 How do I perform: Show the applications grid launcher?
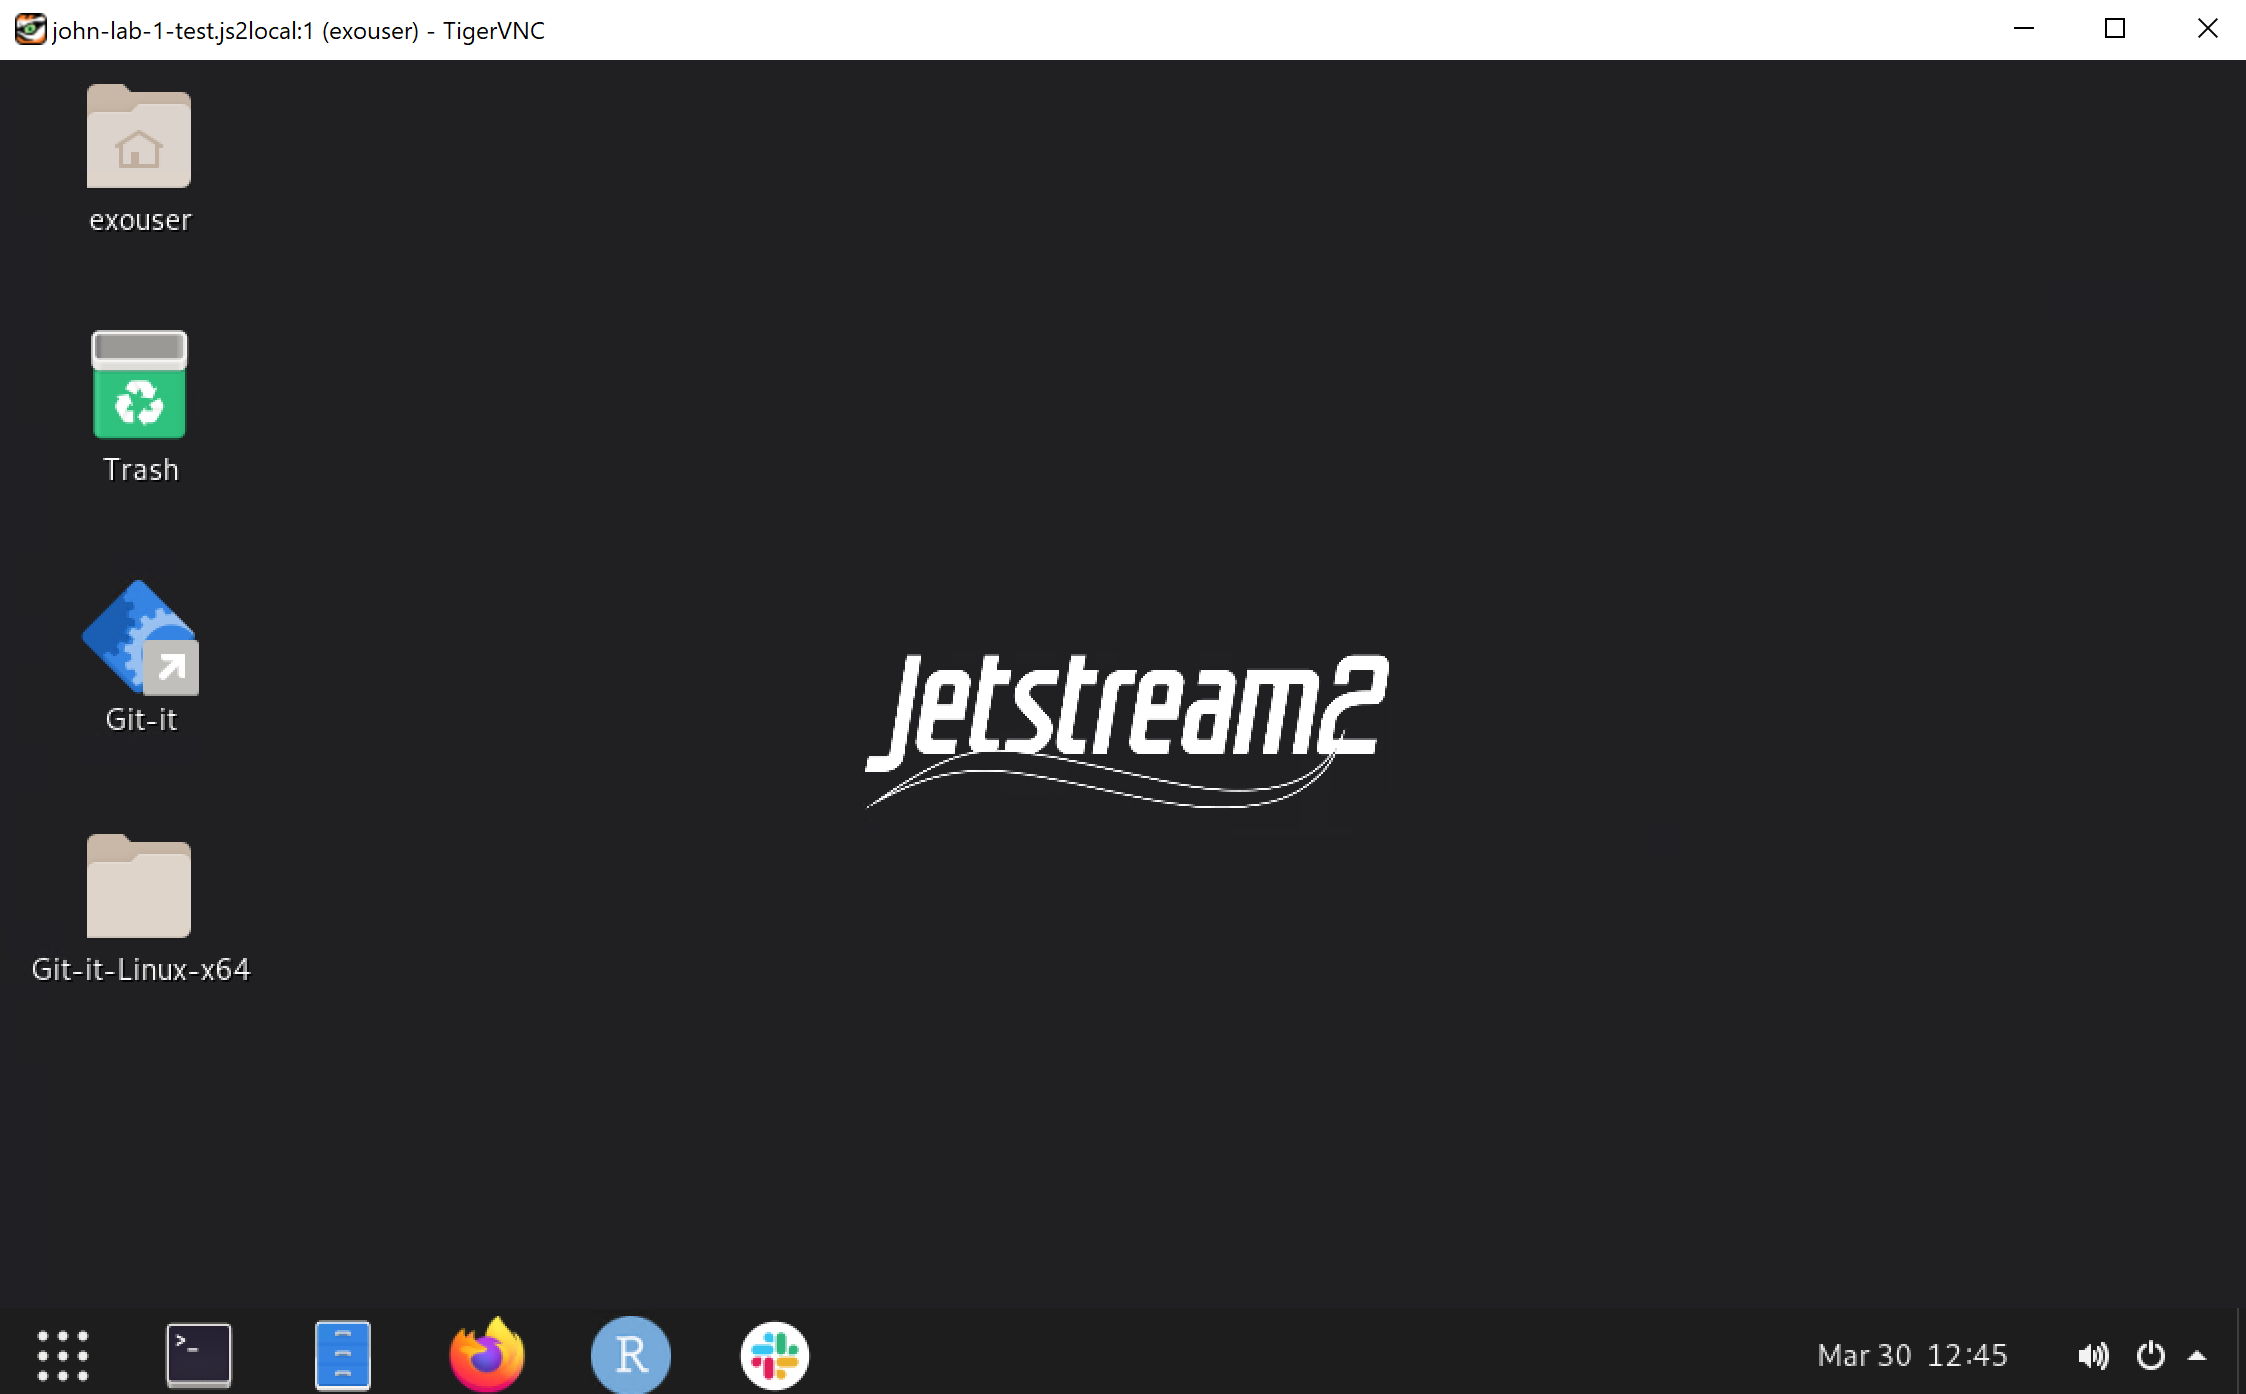click(x=63, y=1355)
